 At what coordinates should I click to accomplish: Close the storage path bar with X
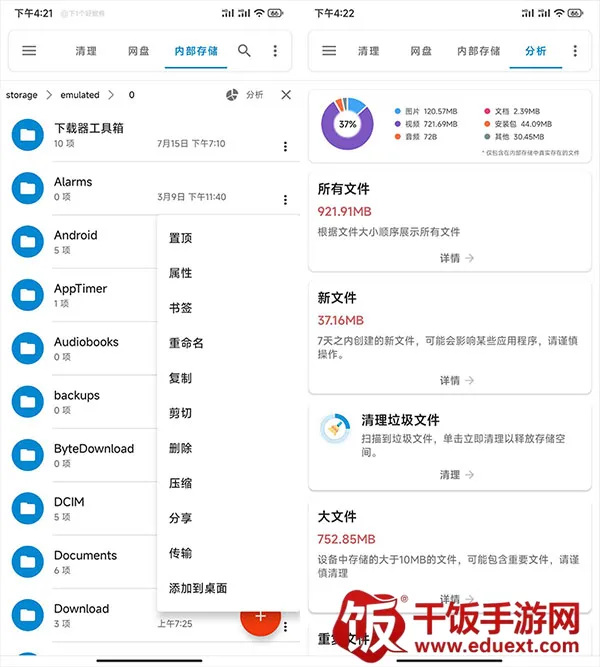tap(286, 95)
